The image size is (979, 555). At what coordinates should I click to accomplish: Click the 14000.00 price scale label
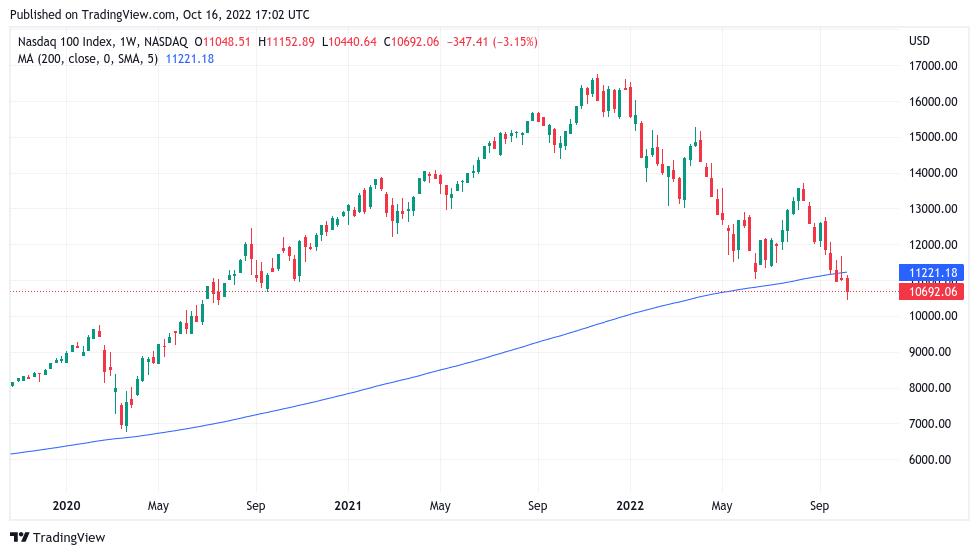click(929, 173)
